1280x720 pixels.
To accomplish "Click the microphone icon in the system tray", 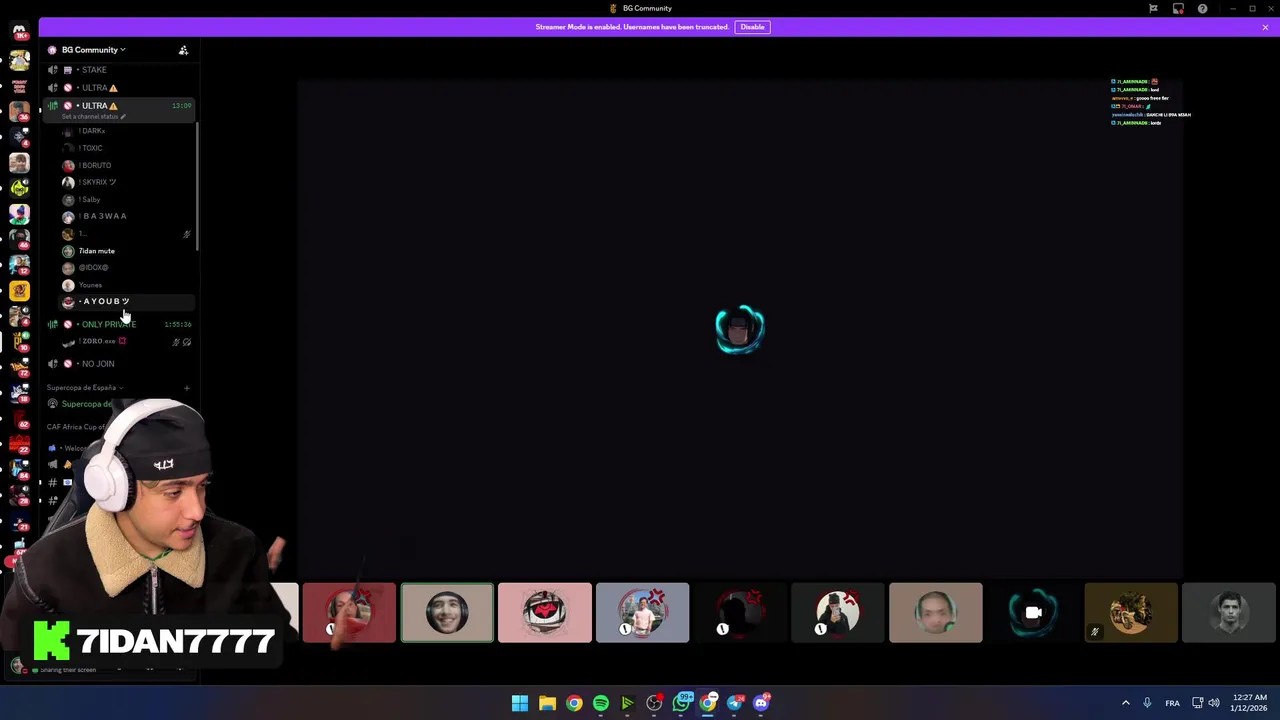I will [1147, 703].
